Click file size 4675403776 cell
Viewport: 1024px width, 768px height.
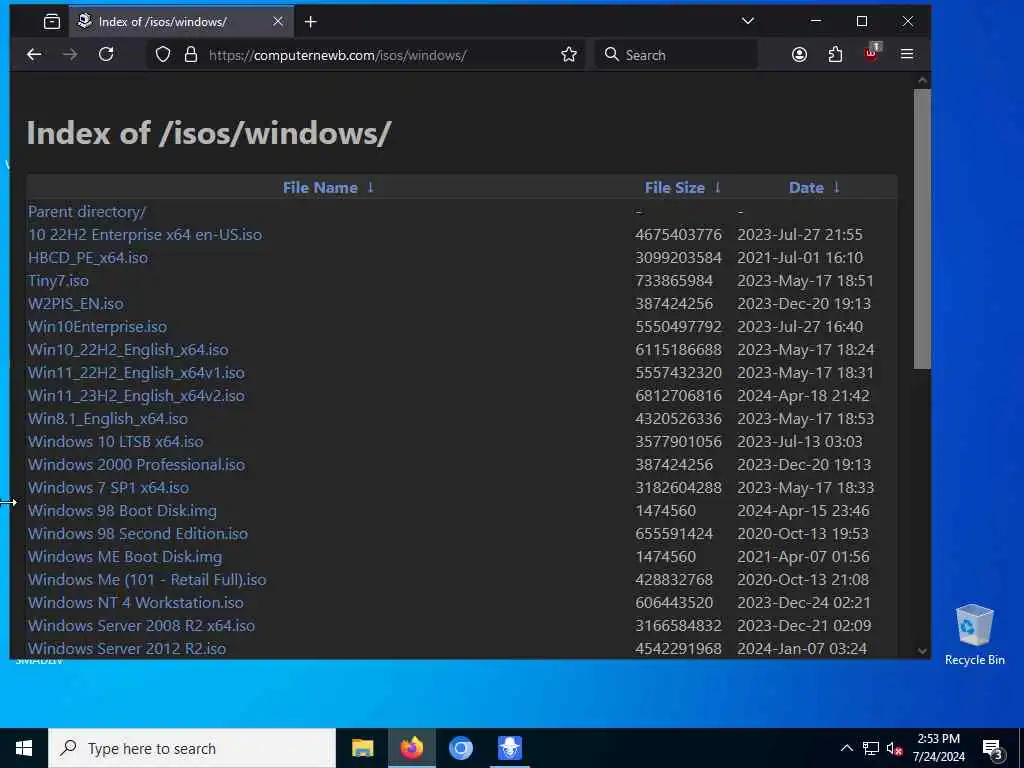coord(679,234)
